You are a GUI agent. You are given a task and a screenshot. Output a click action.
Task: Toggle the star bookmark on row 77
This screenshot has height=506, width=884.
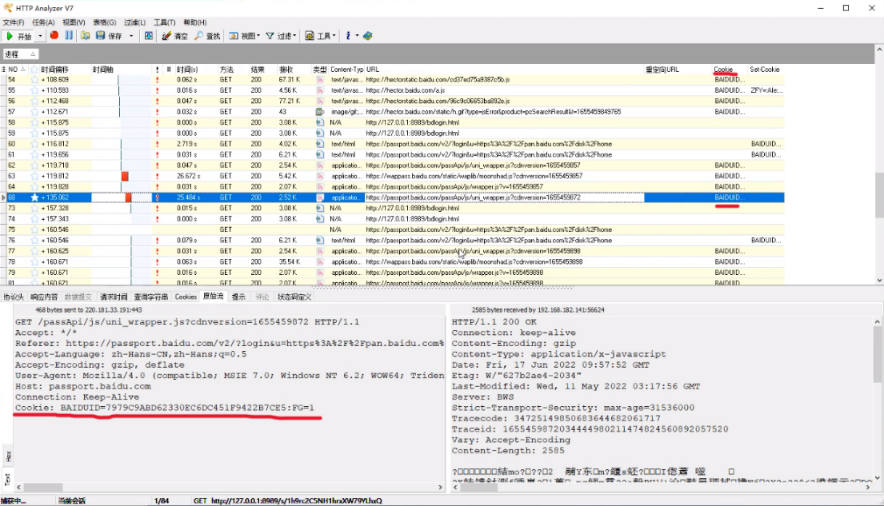(34, 251)
